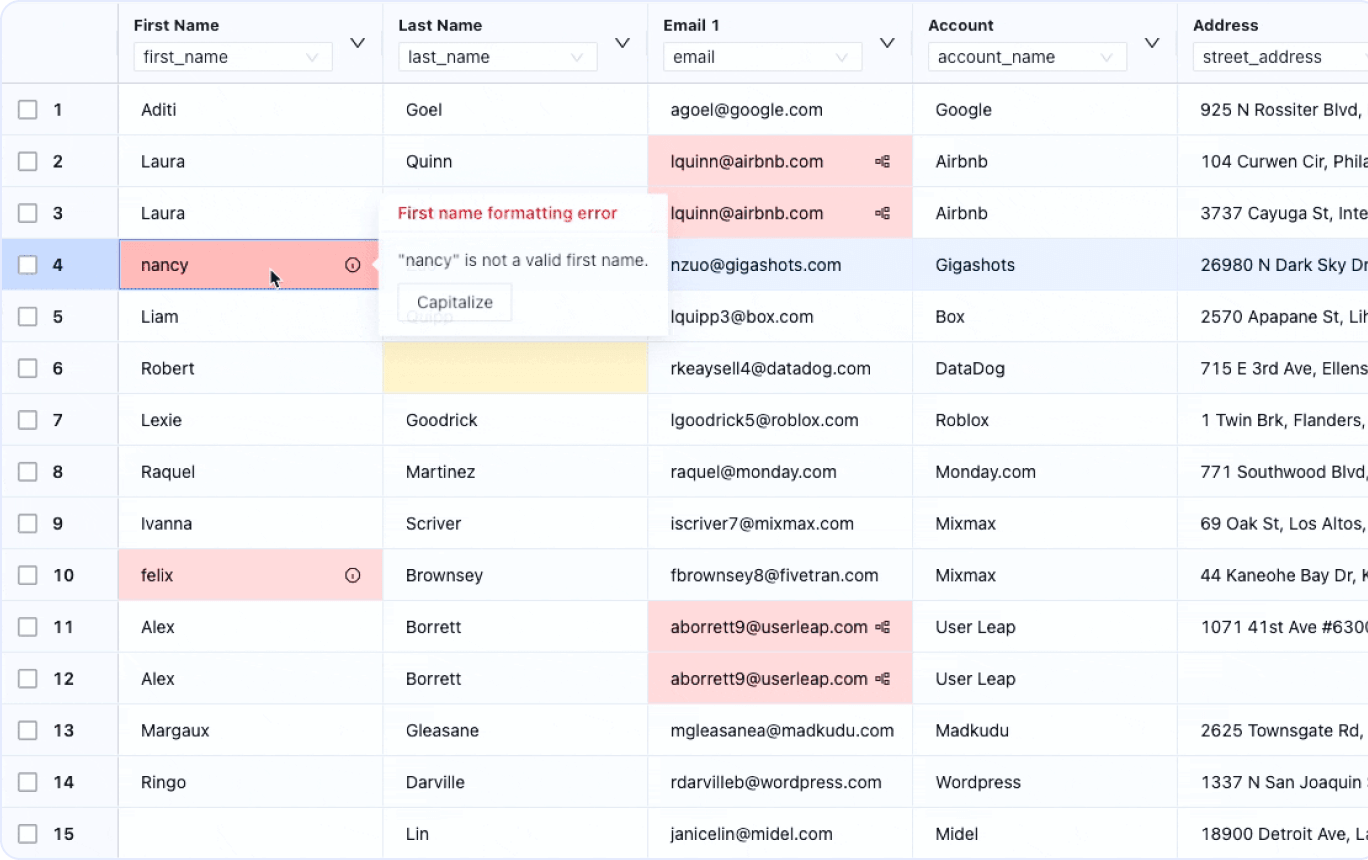Select the checkbox beside row 15

[27, 833]
